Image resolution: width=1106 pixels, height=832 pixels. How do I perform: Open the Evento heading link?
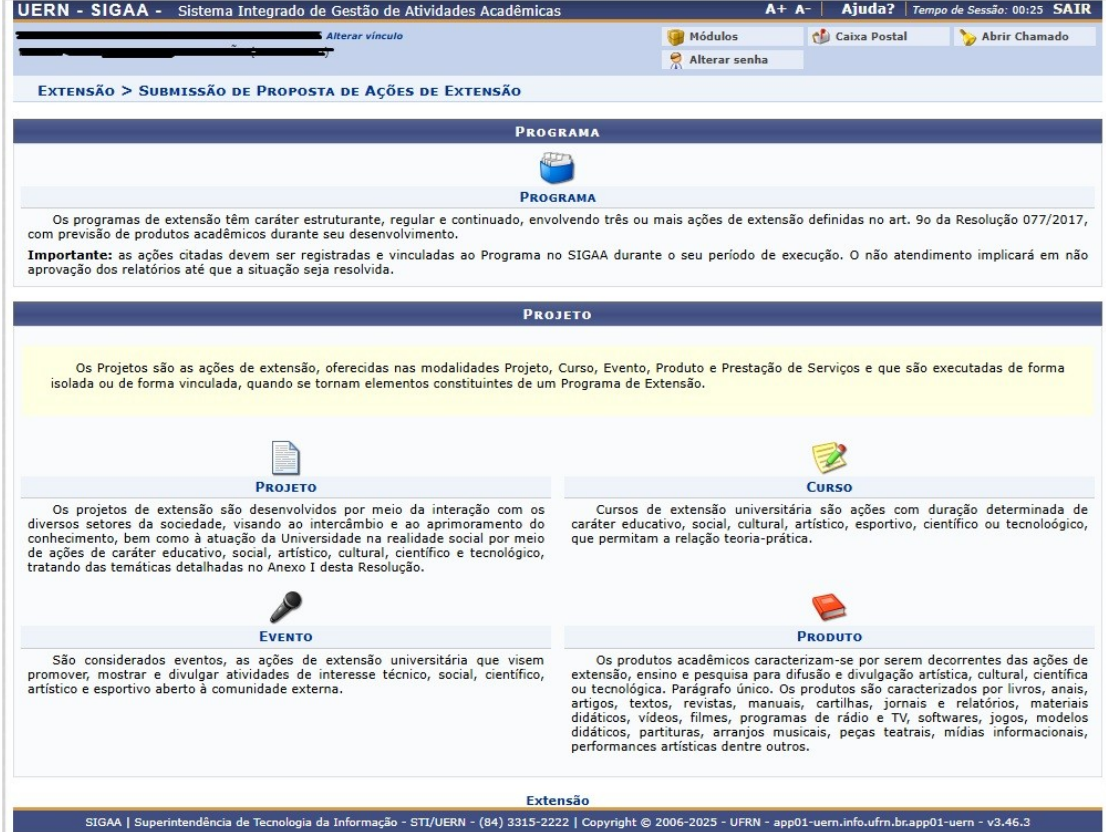286,637
